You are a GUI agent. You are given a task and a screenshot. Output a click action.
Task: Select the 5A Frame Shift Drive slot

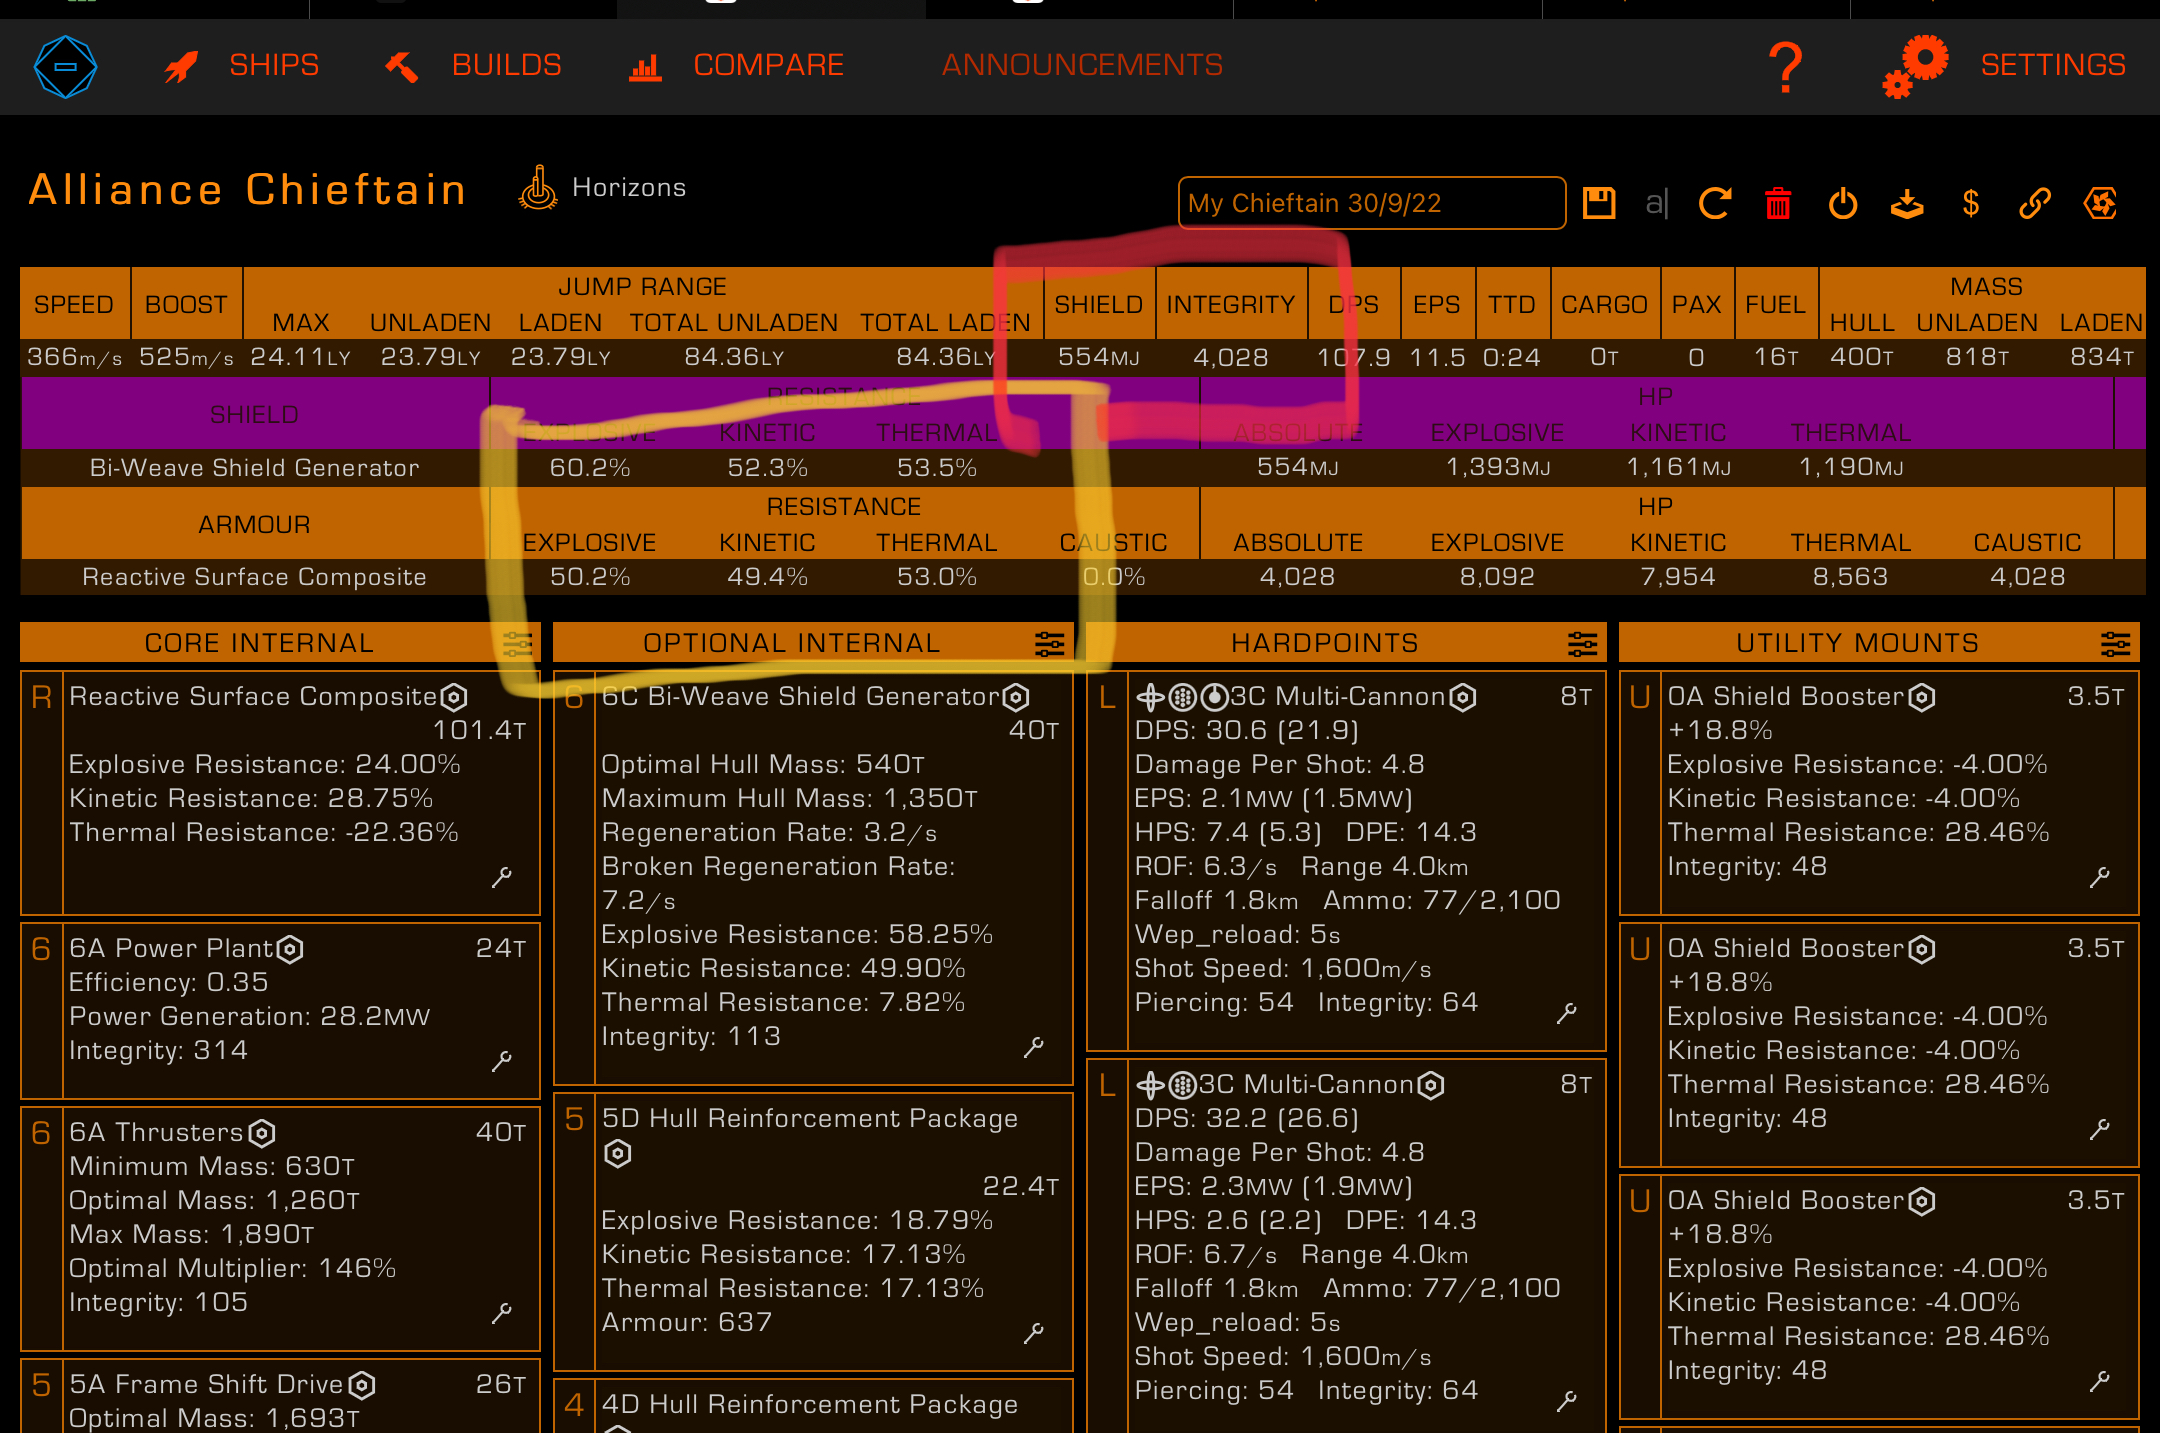pos(280,1396)
